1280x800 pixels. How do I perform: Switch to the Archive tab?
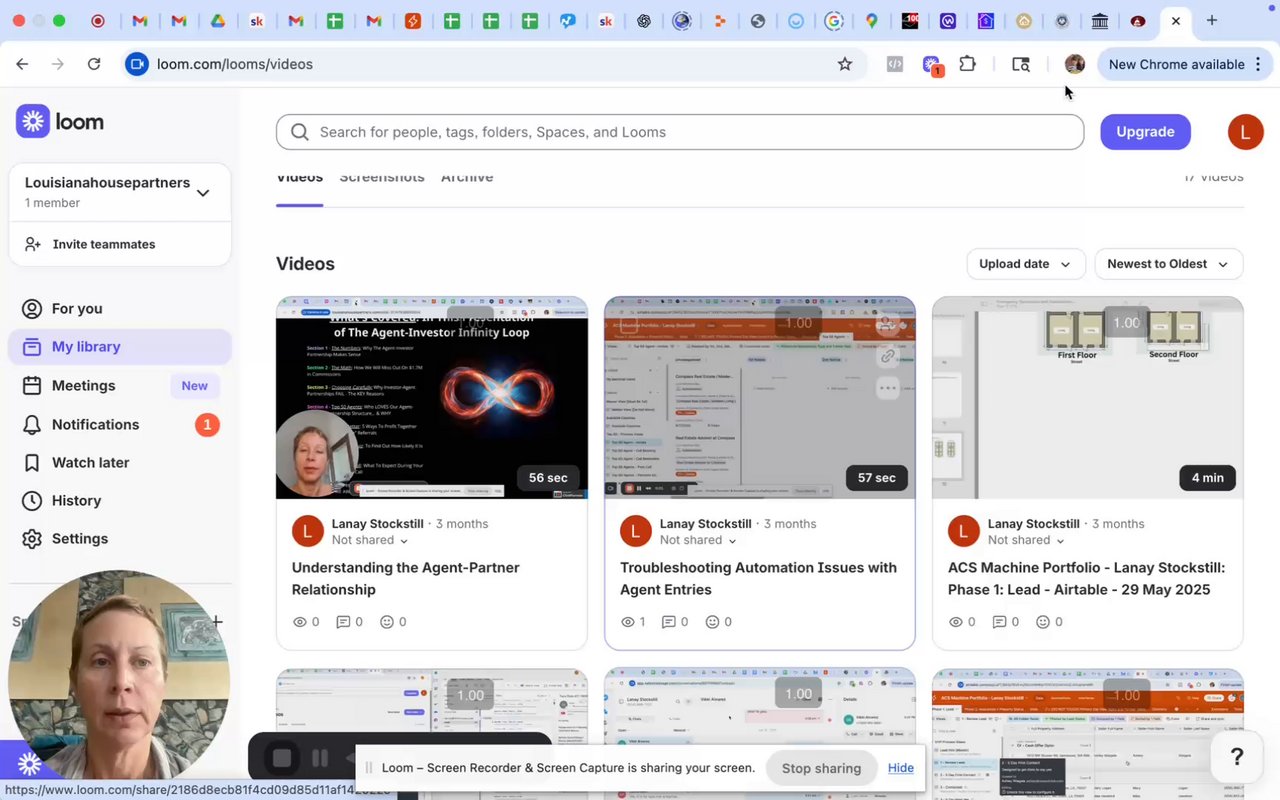(467, 178)
